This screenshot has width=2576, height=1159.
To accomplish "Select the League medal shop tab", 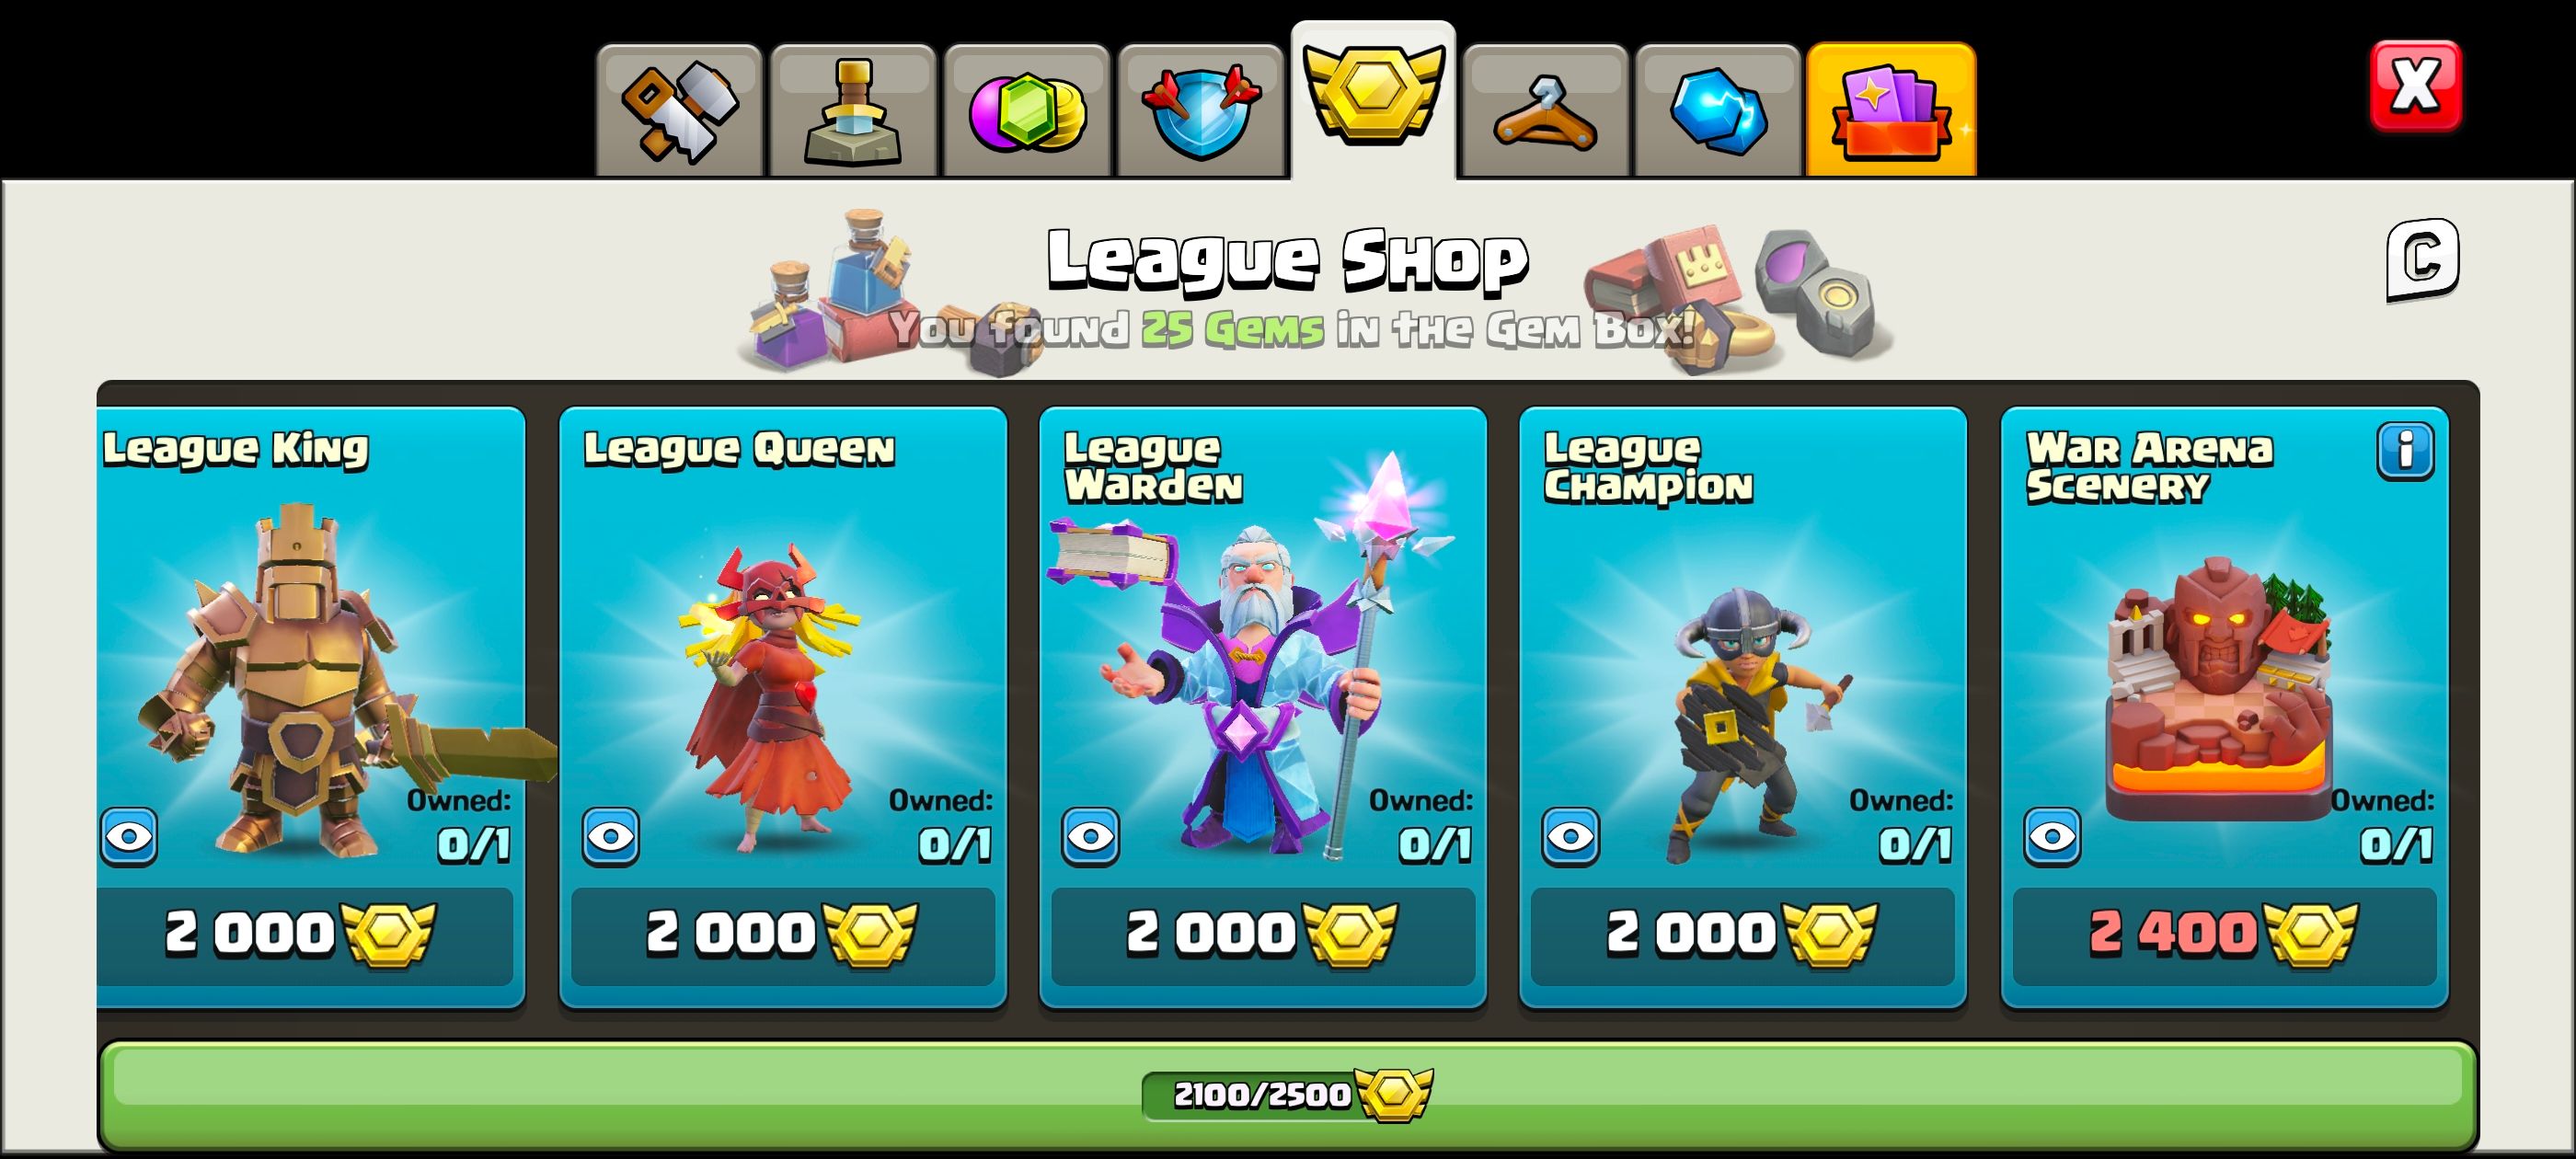I will [1373, 100].
